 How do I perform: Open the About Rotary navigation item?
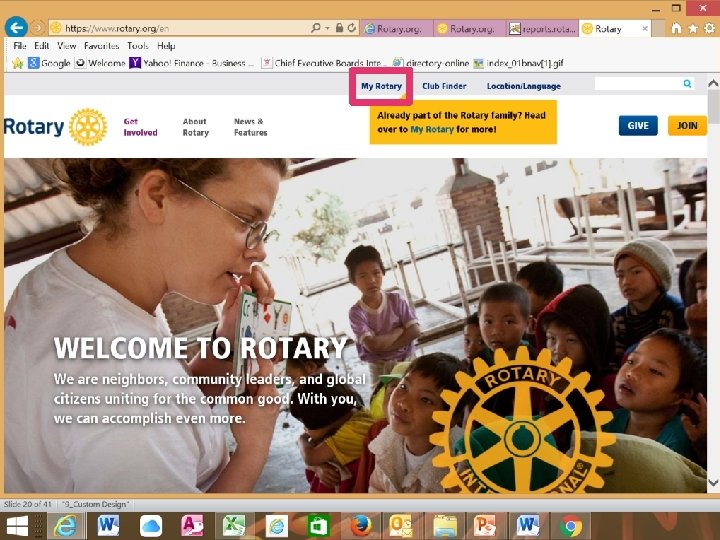(x=196, y=127)
